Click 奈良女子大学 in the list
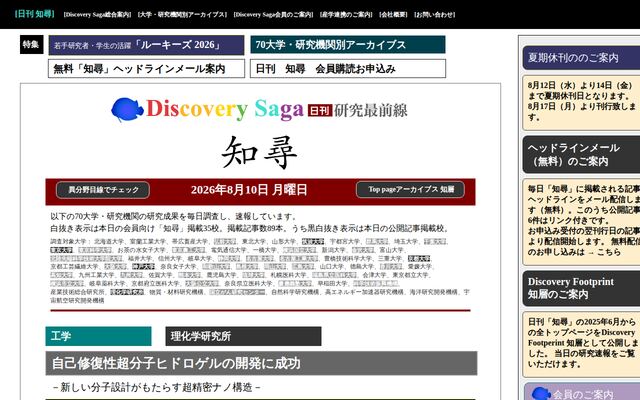This screenshot has width=640, height=400. [x=178, y=267]
